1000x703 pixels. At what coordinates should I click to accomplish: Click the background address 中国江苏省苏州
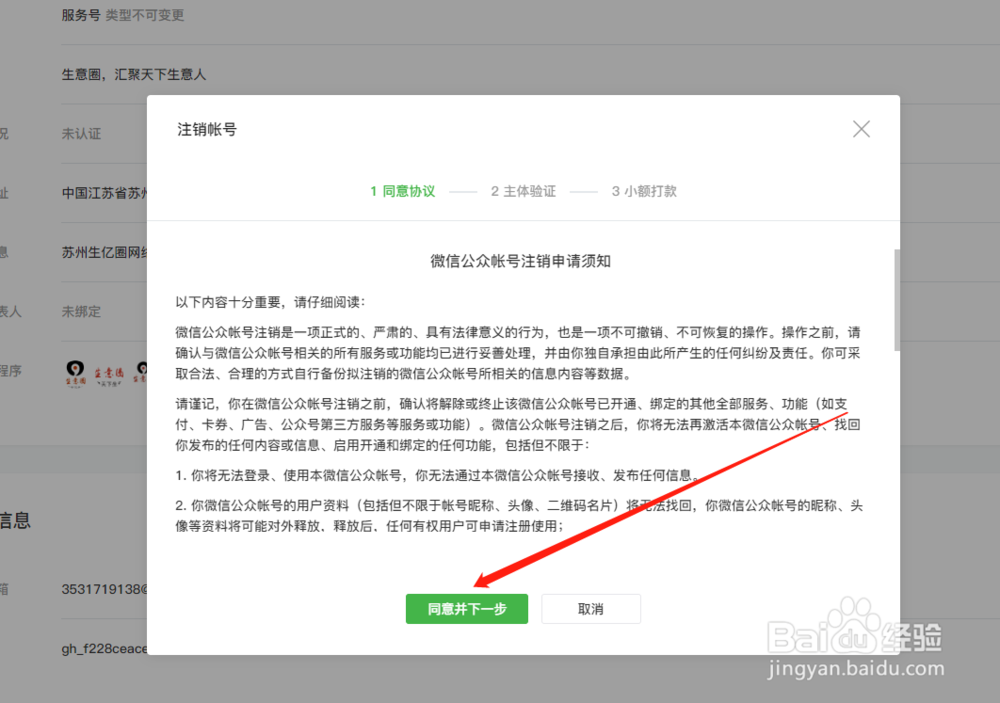(x=105, y=193)
